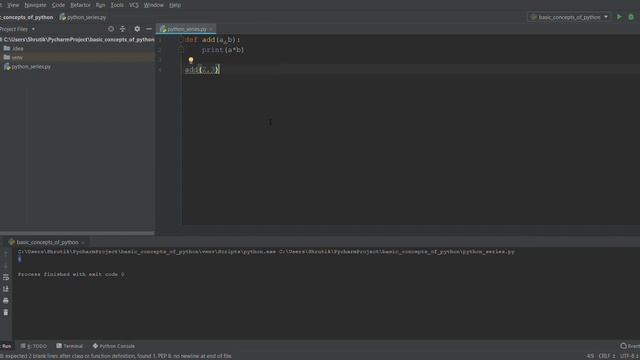This screenshot has width=640, height=360.
Task: Select the venv folder in project tree
Action: 13,58
